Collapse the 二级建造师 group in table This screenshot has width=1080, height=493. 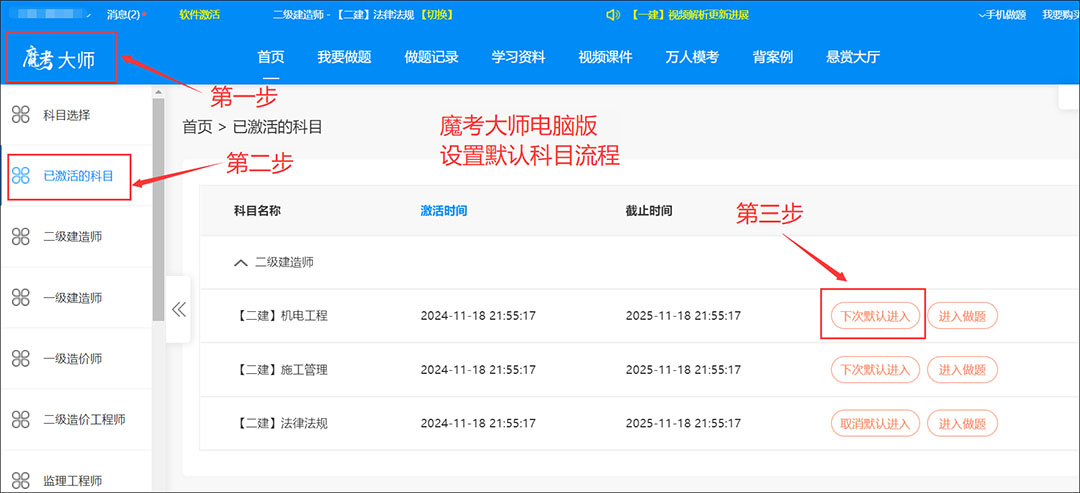(240, 262)
